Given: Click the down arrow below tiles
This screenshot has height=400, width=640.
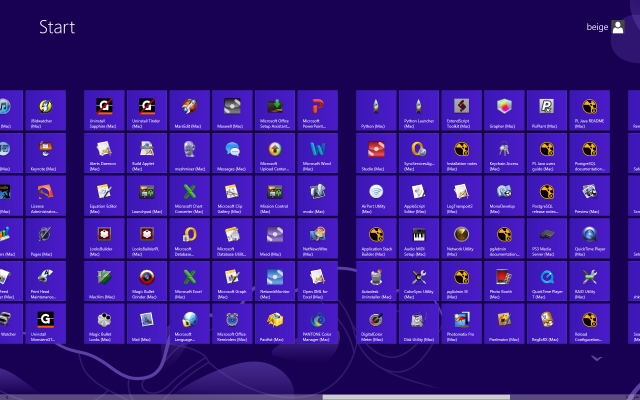Looking at the screenshot, I should (x=596, y=358).
